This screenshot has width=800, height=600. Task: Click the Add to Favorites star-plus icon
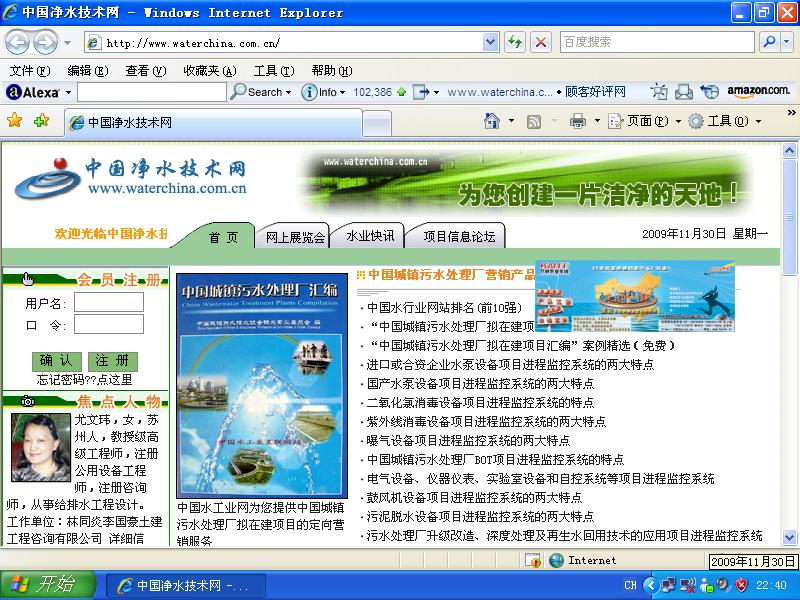coord(41,120)
